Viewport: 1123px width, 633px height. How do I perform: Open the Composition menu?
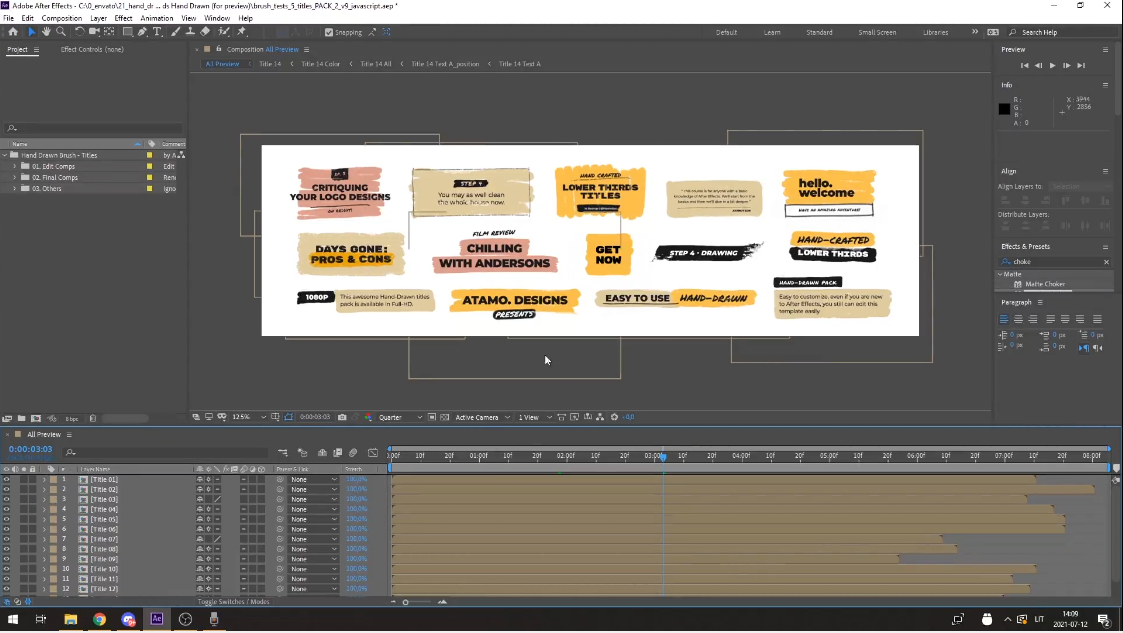(x=61, y=17)
